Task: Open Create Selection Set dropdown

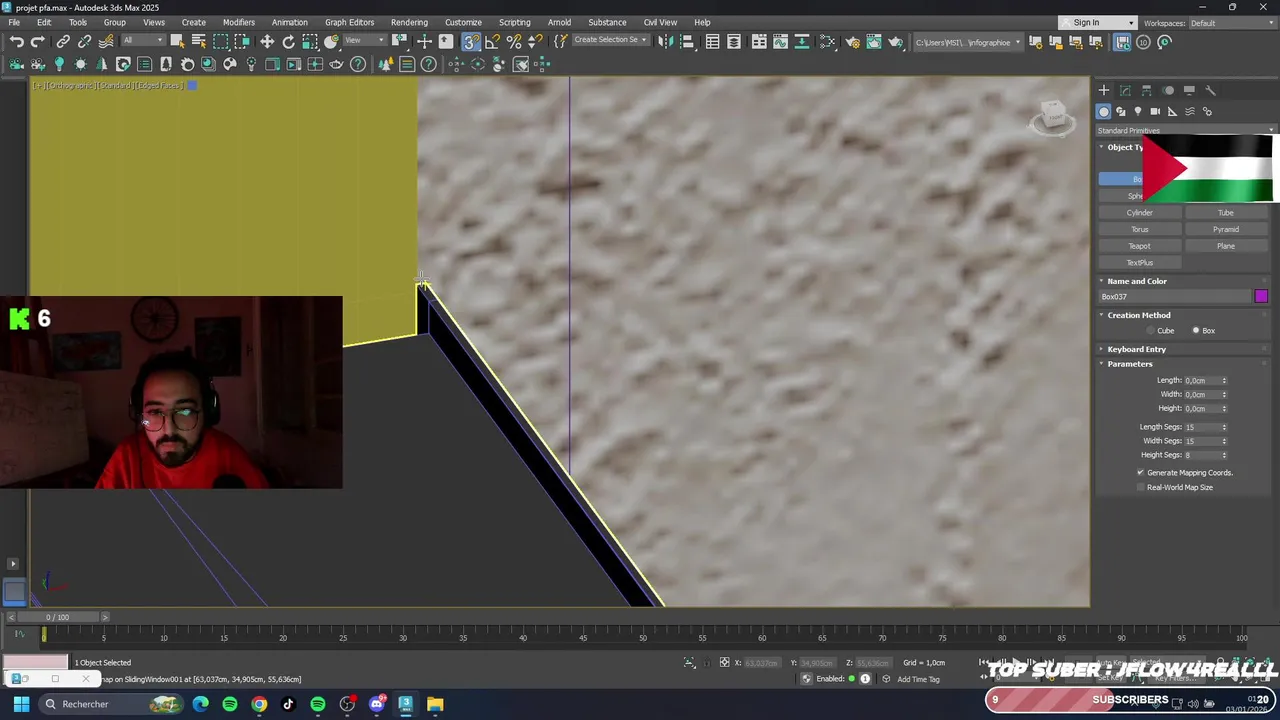Action: (610, 40)
